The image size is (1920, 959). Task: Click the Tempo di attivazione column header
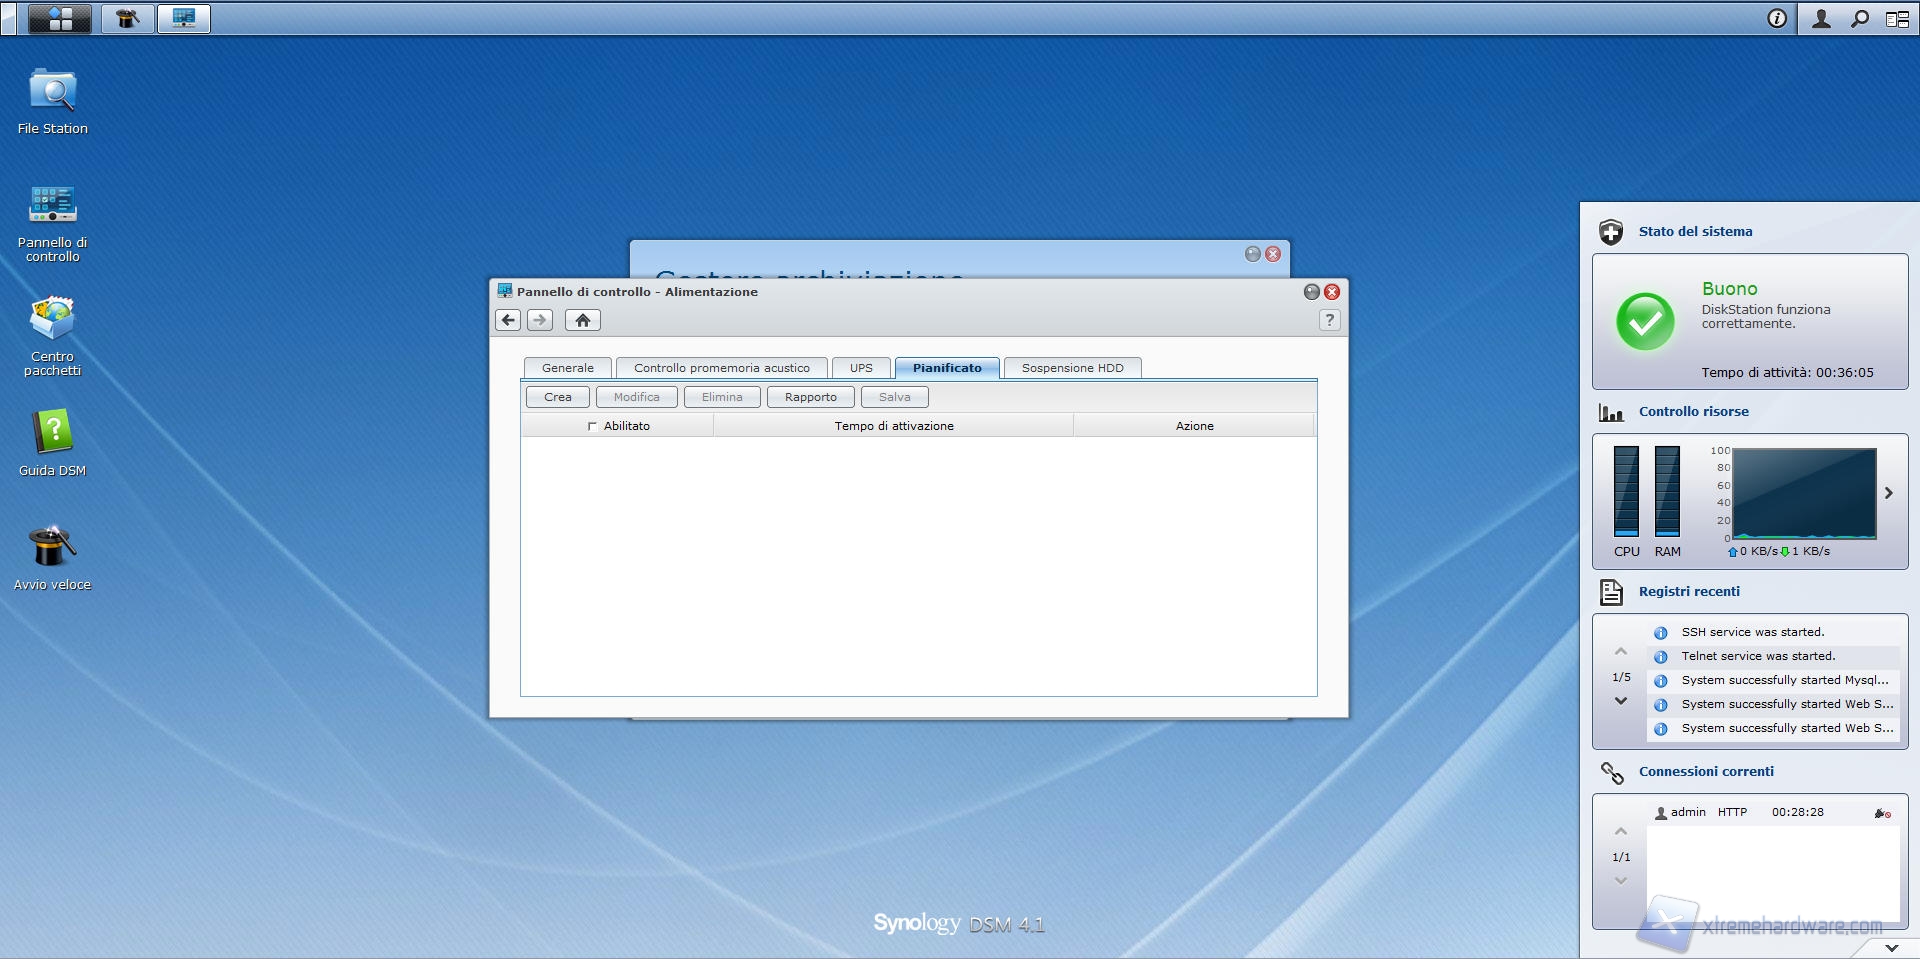[x=893, y=426]
